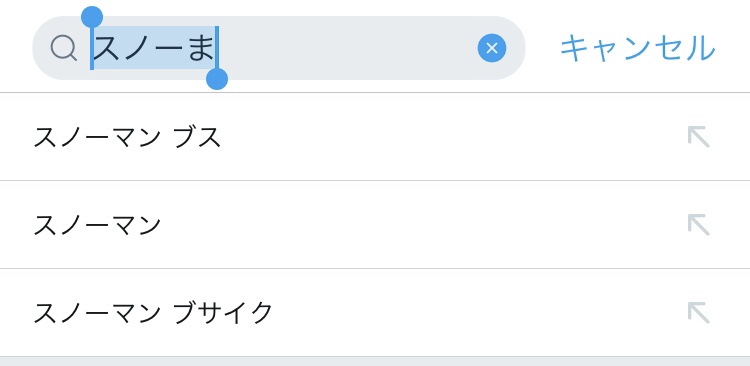Image resolution: width=750 pixels, height=366 pixels.
Task: Click the empty area right of the typed text
Action: pyautogui.click(x=347, y=48)
